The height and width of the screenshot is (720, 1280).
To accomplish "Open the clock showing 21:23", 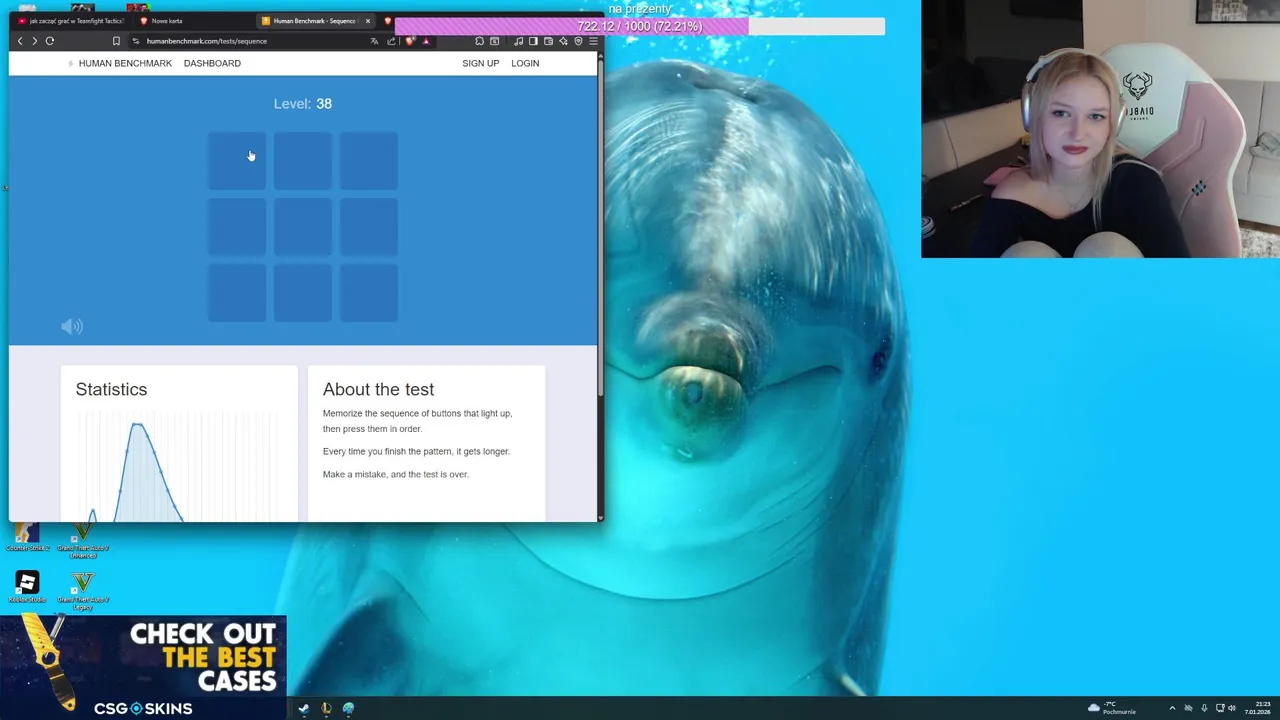I will coord(1258,708).
